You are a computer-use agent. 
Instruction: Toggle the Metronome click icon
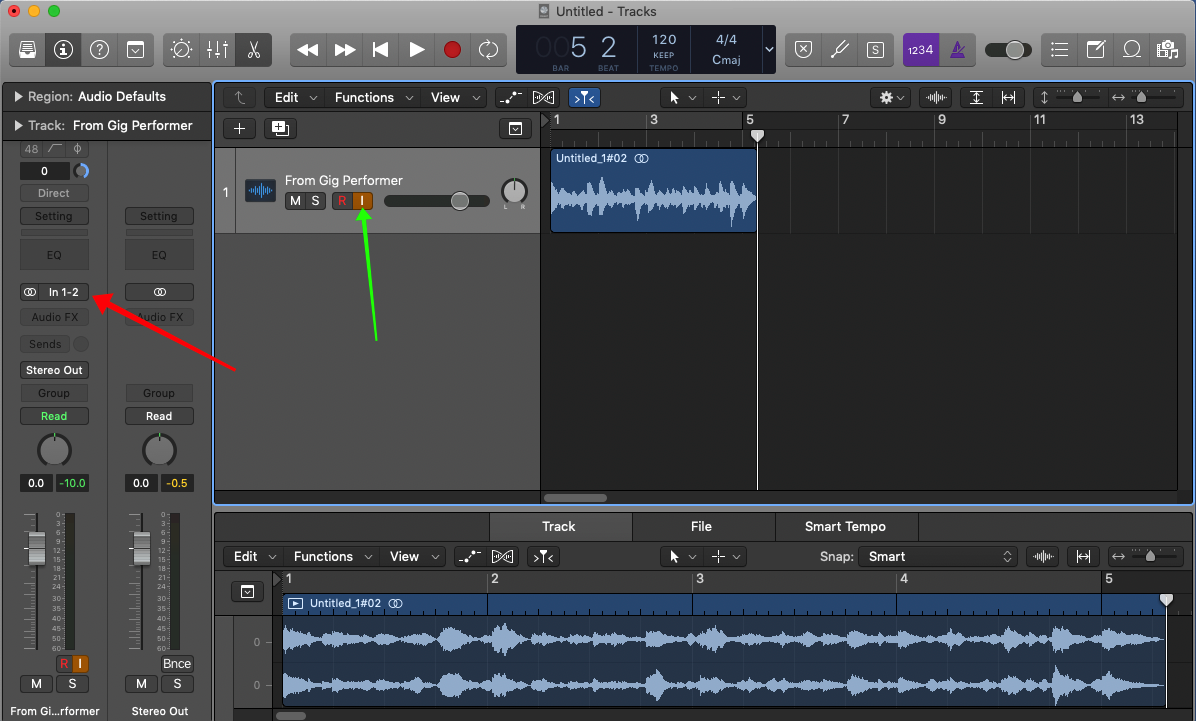pos(957,50)
